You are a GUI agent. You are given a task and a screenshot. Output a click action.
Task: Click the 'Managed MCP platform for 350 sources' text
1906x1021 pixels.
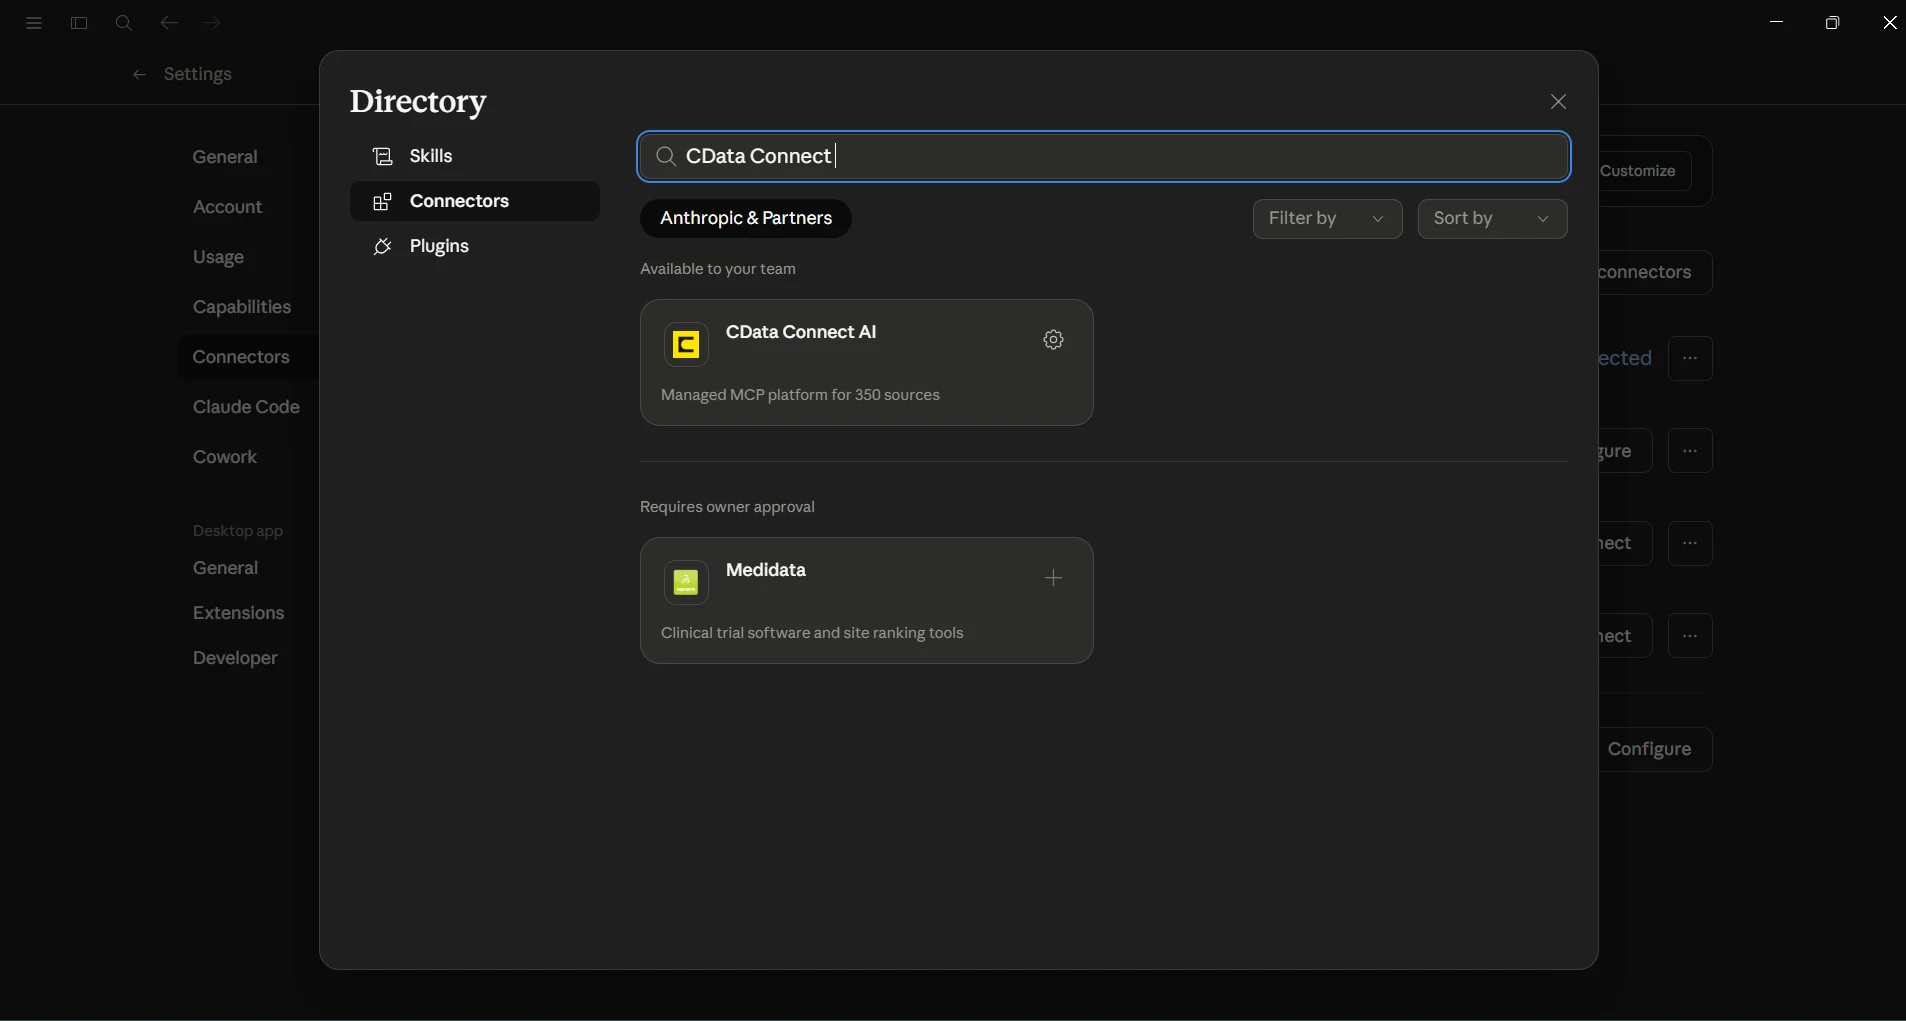pos(800,395)
